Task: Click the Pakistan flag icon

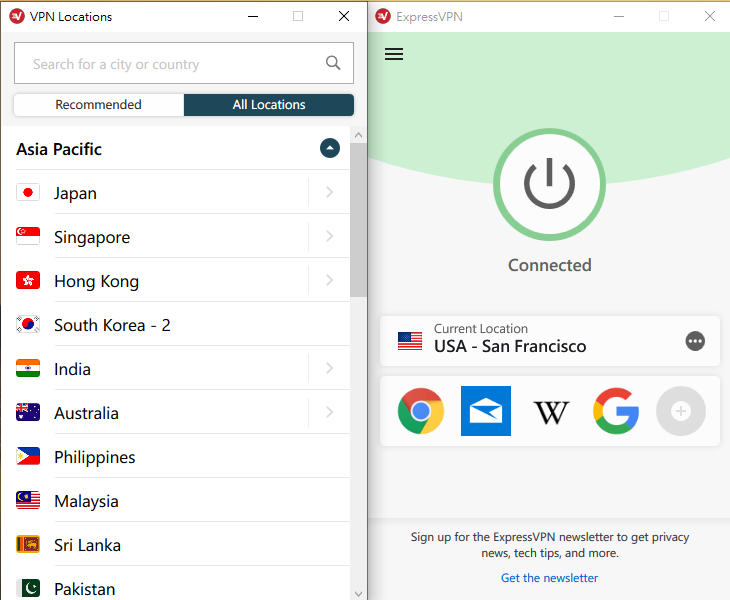Action: (x=28, y=588)
